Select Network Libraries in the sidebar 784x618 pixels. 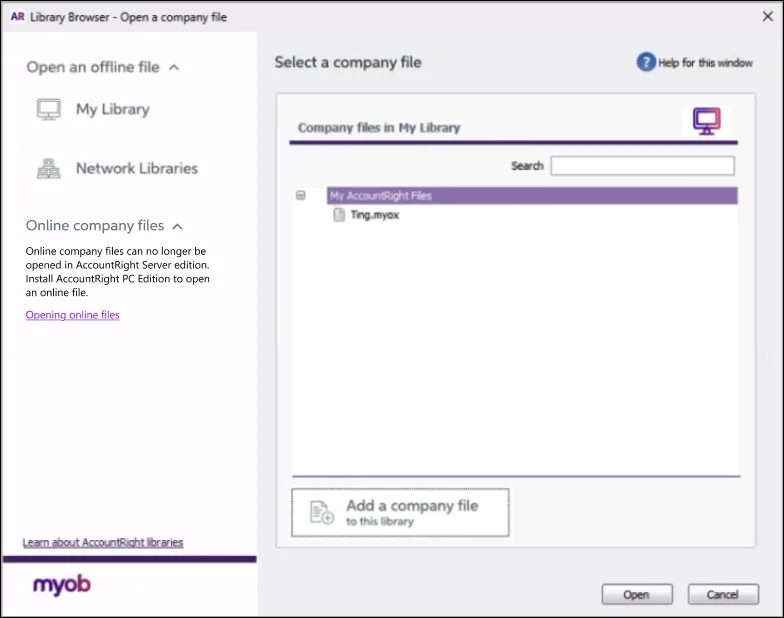137,168
